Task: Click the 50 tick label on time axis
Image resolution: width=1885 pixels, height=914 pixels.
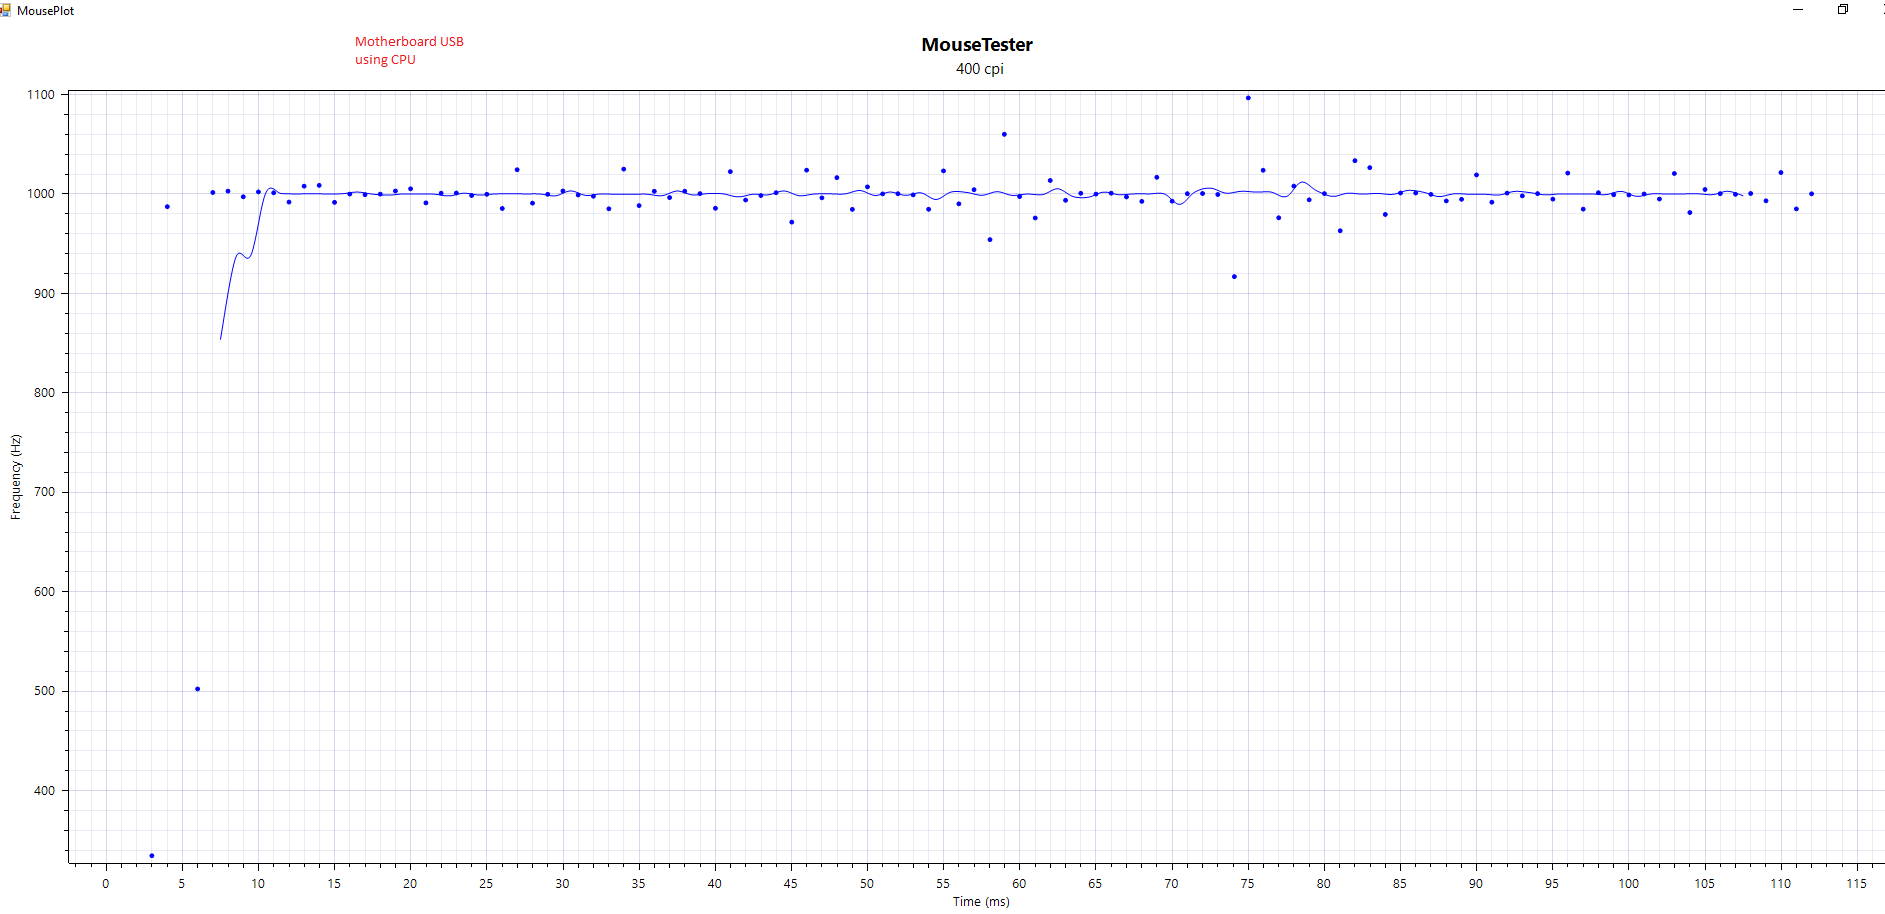Action: click(866, 883)
